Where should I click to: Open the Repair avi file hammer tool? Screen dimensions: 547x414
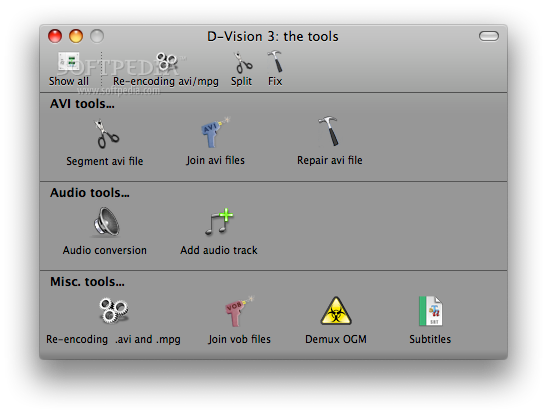click(328, 131)
